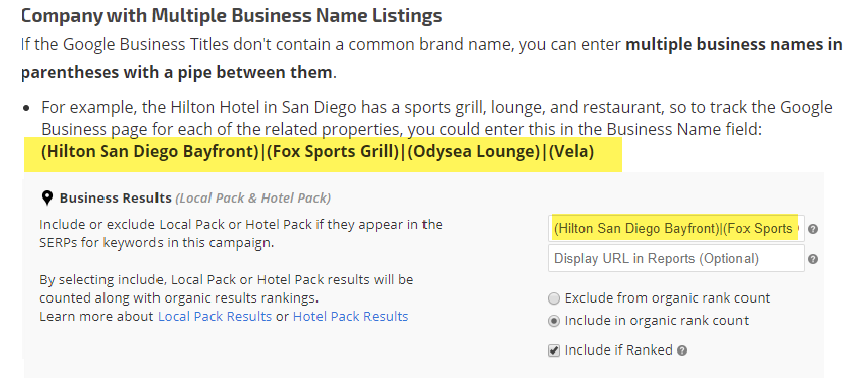Click the Include in organic rank count label
This screenshot has width=849, height=378.
tap(657, 321)
